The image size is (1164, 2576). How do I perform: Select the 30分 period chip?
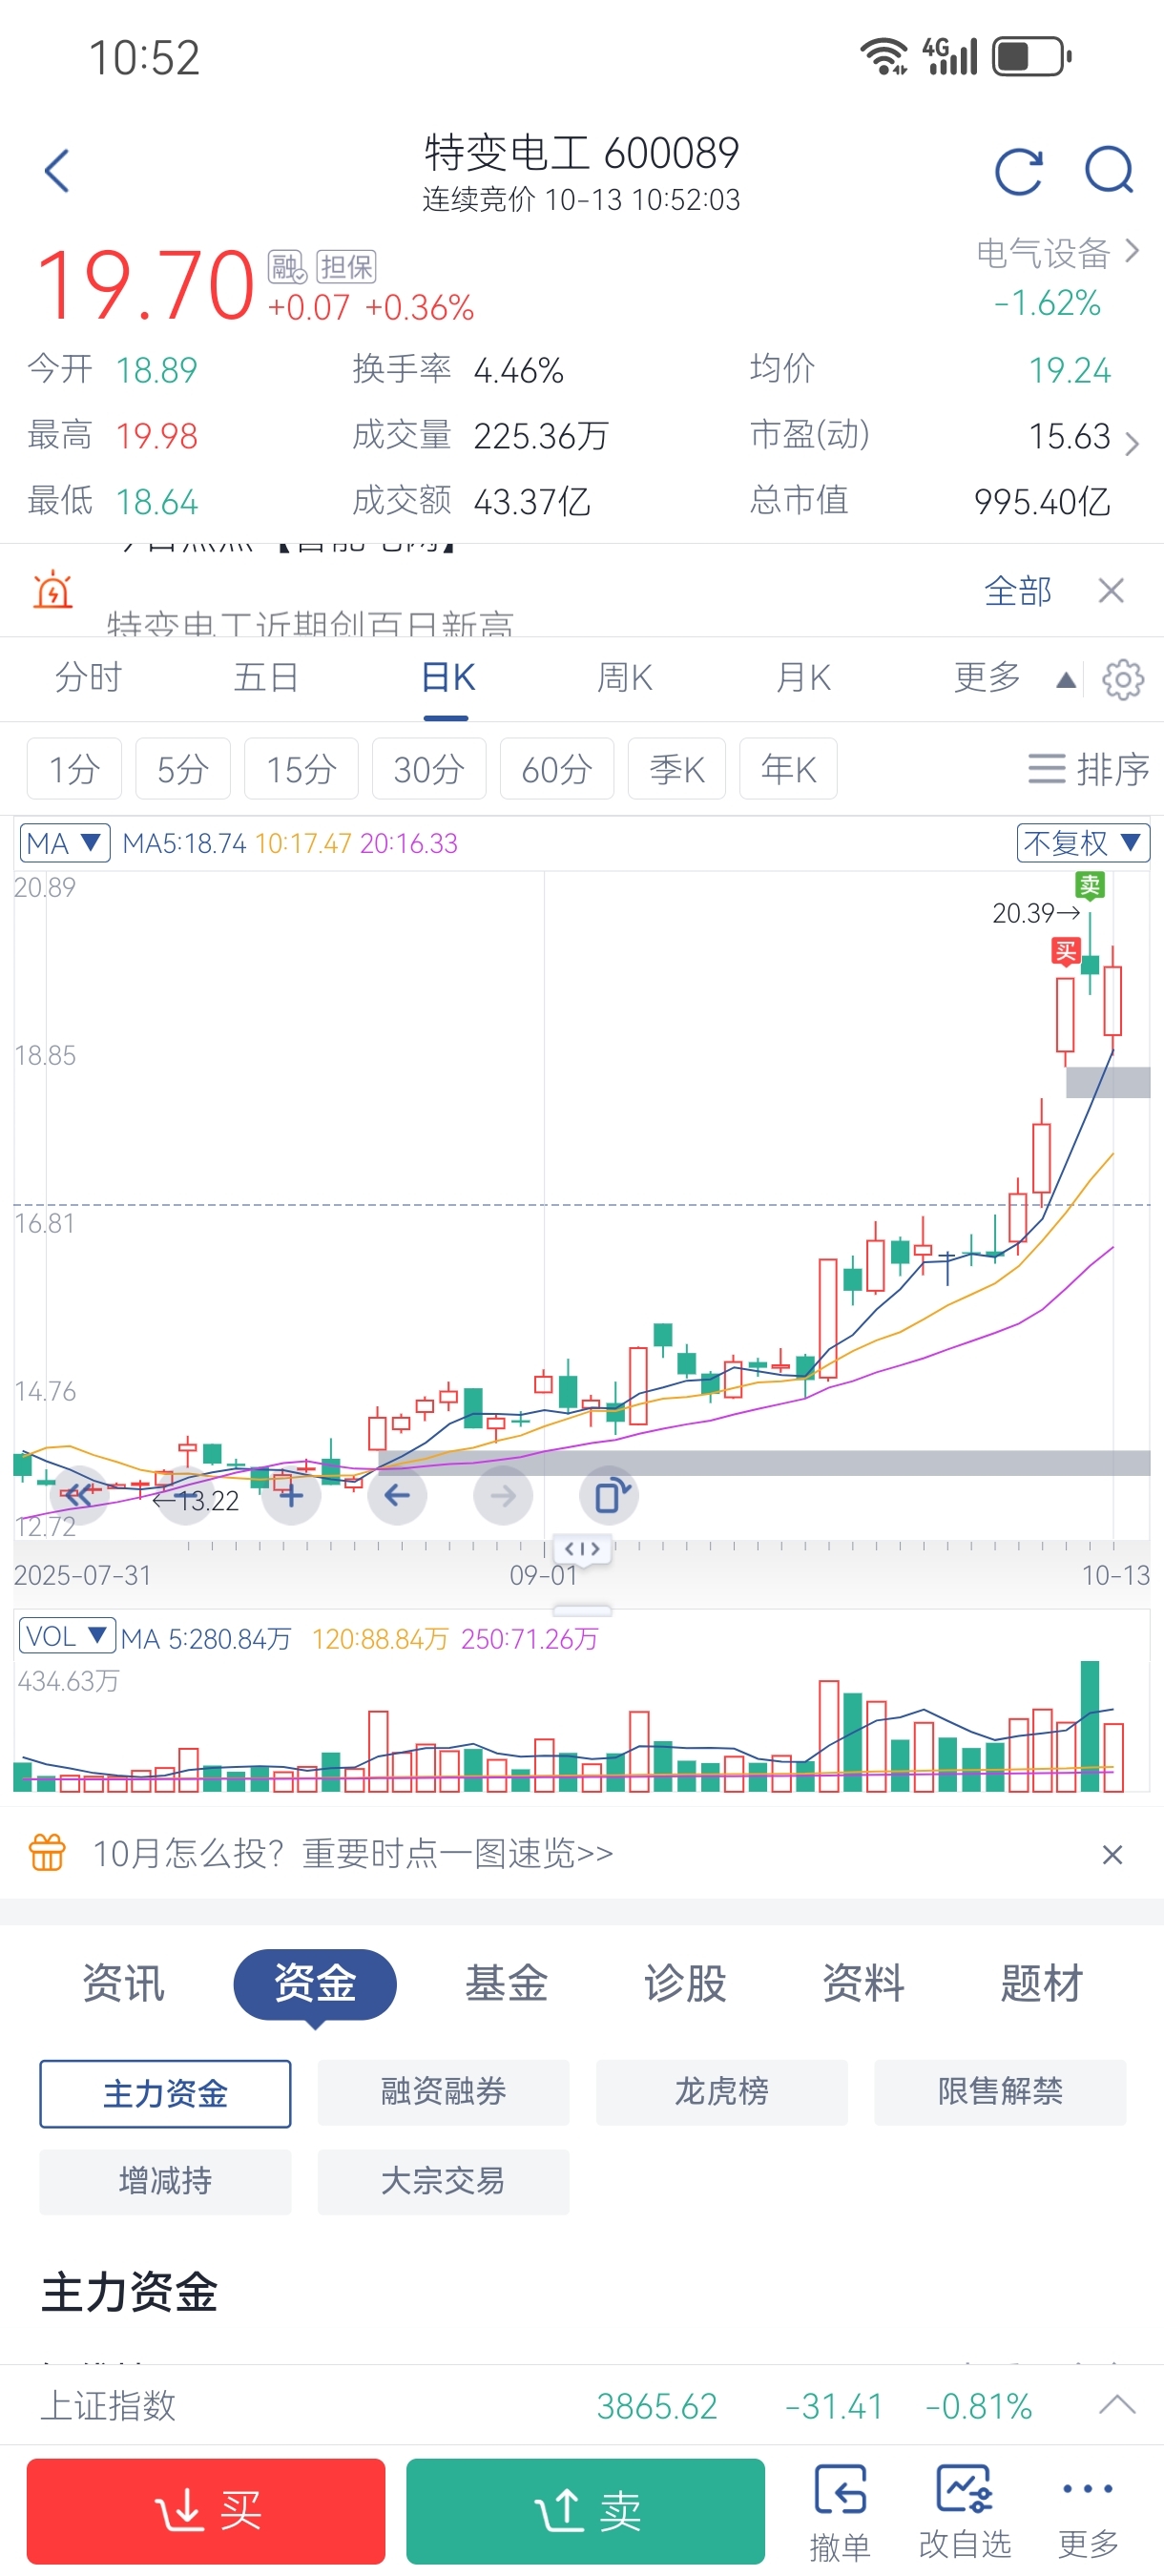428,769
